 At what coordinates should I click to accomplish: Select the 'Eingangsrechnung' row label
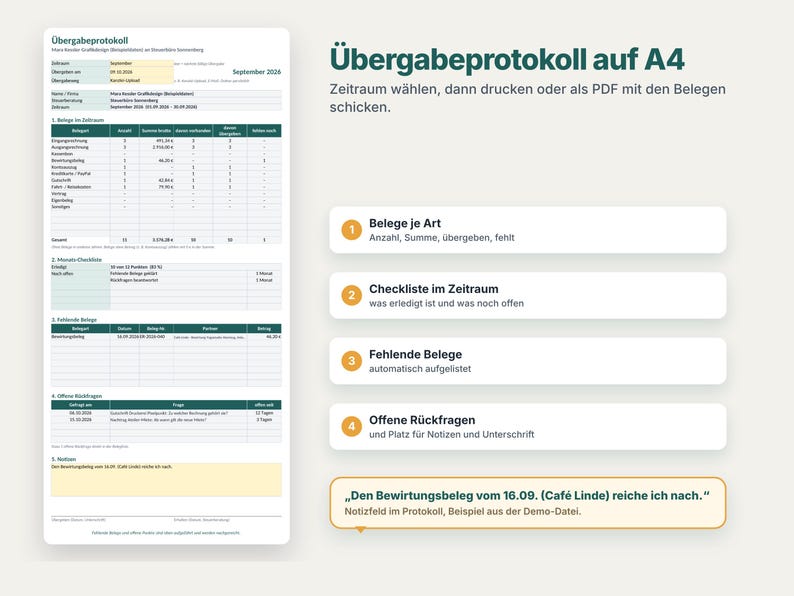69,141
